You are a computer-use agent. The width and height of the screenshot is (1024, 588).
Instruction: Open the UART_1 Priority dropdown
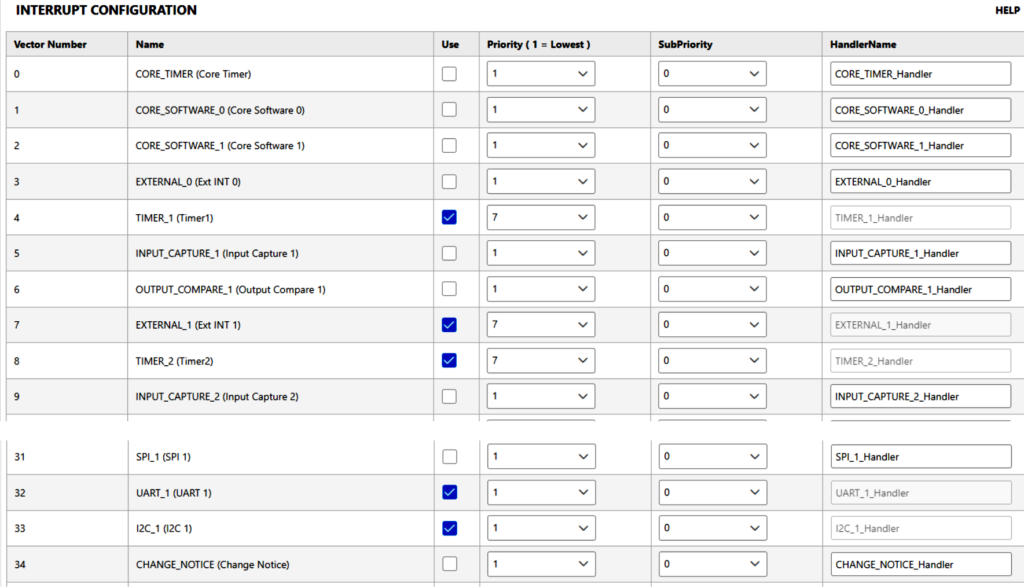540,492
